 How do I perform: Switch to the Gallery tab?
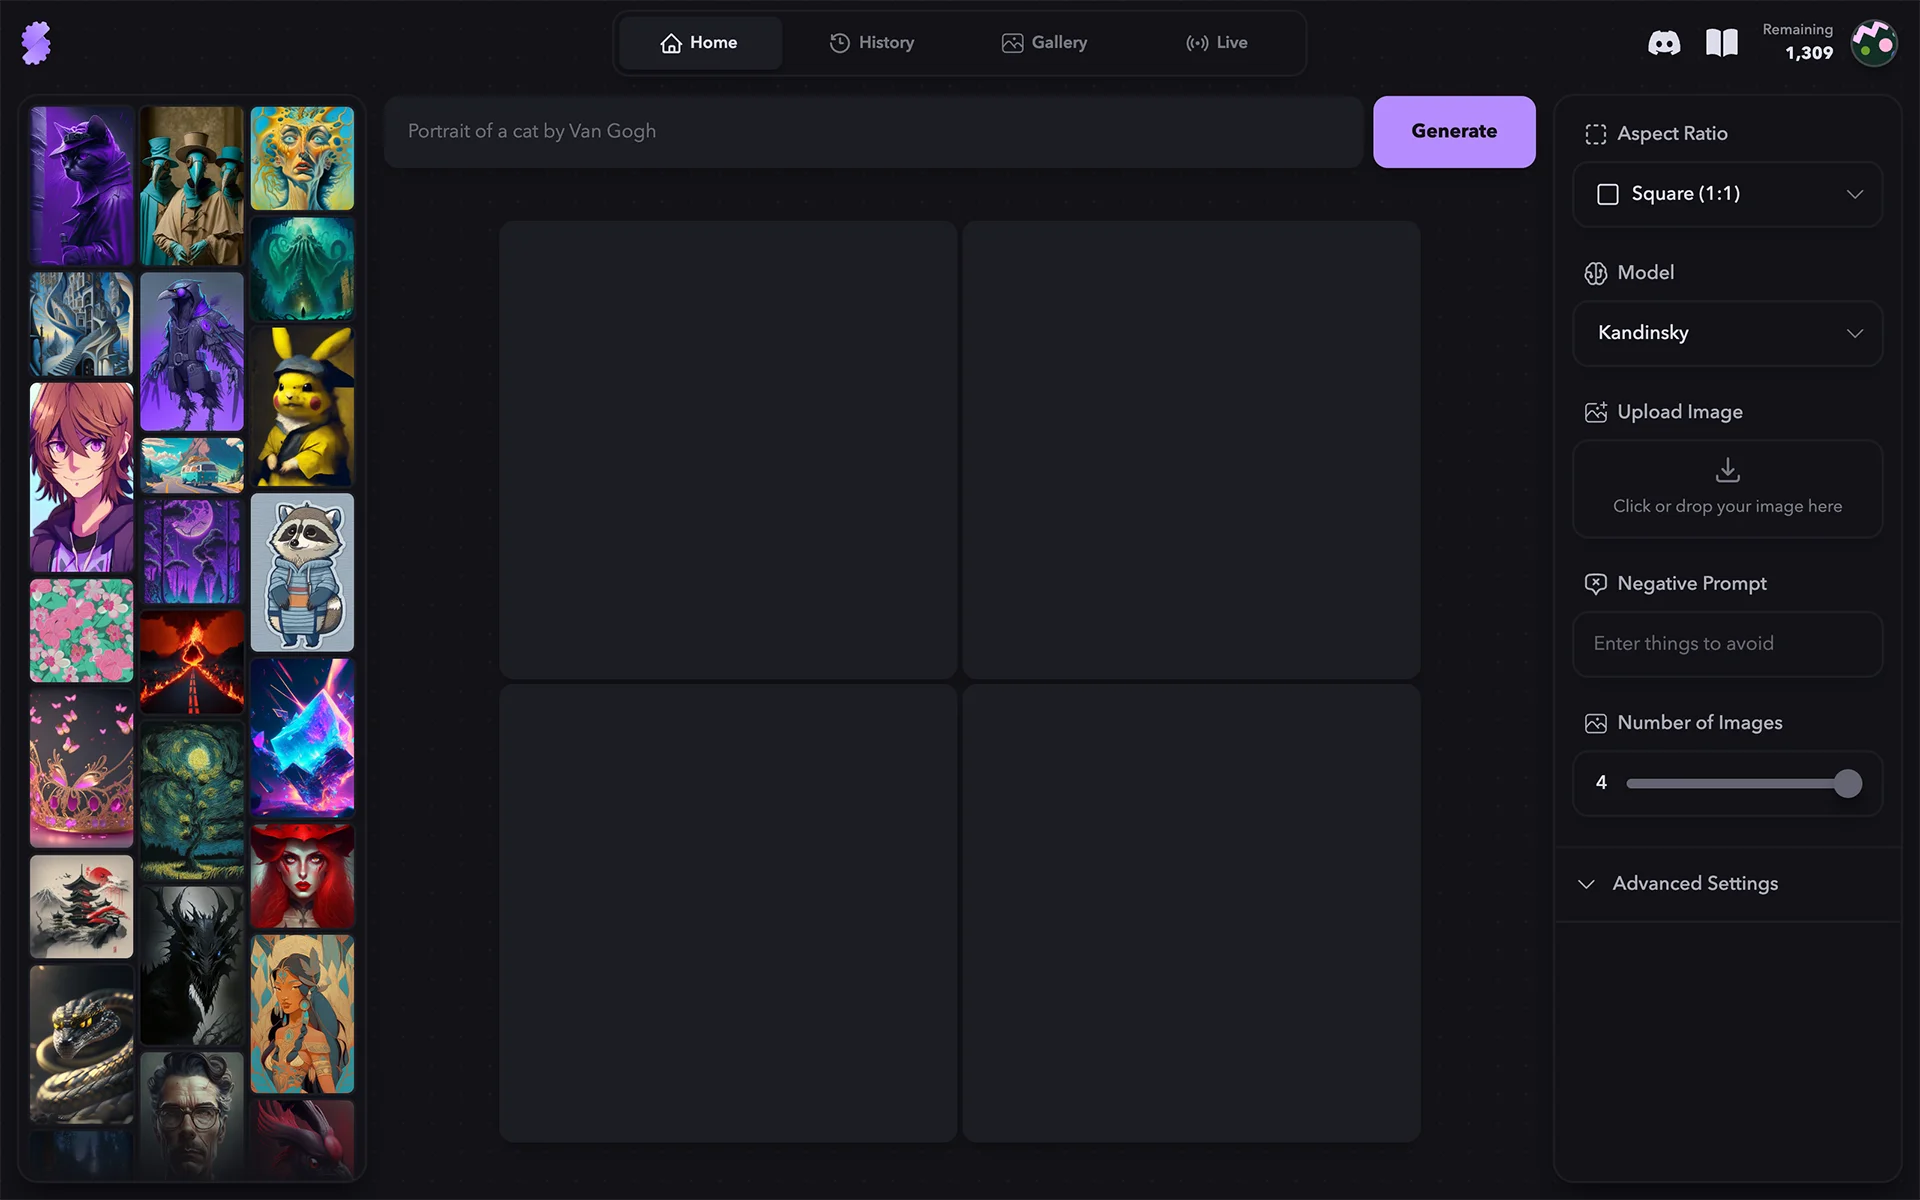pyautogui.click(x=1044, y=43)
